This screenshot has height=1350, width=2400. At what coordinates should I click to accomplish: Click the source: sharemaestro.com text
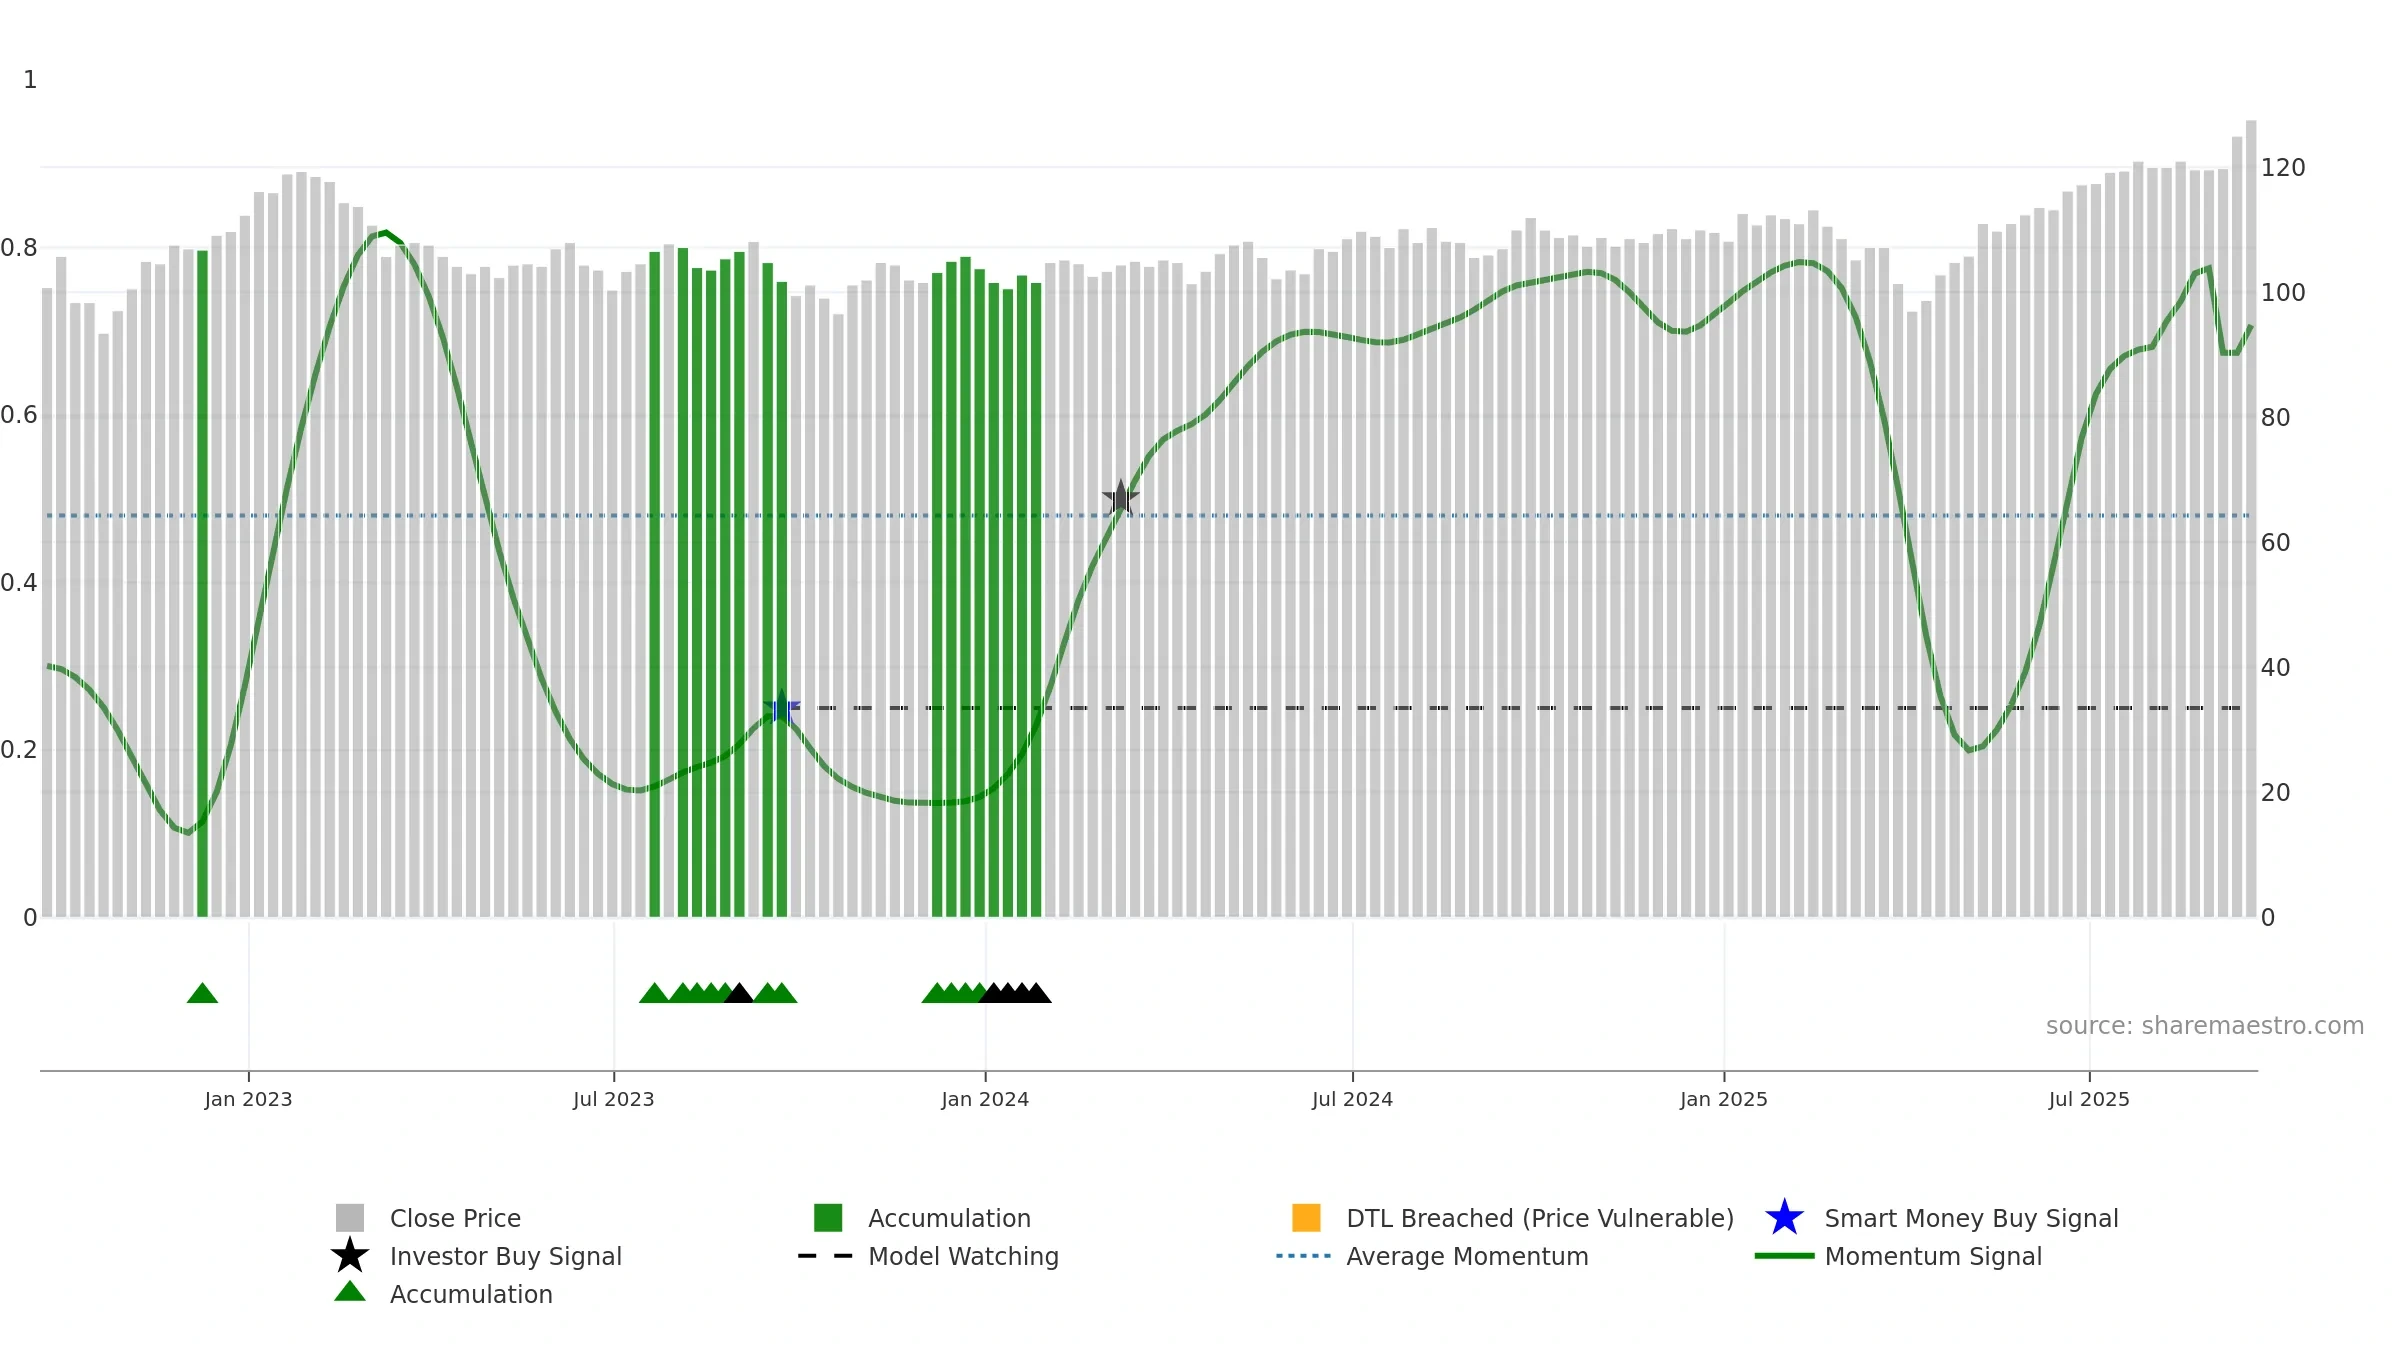2205,1026
